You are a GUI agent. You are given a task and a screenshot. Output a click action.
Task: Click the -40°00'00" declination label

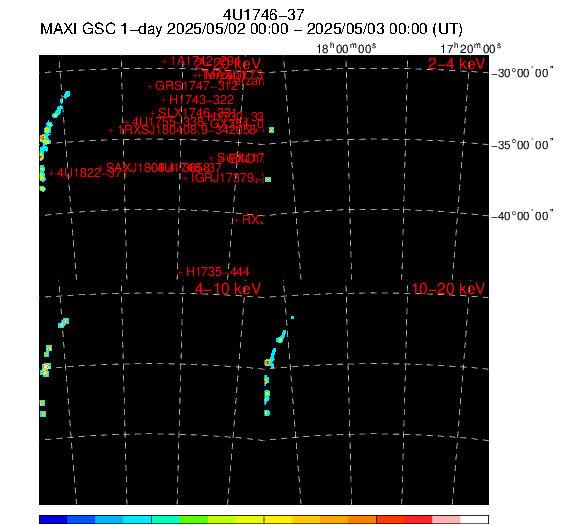click(x=522, y=216)
